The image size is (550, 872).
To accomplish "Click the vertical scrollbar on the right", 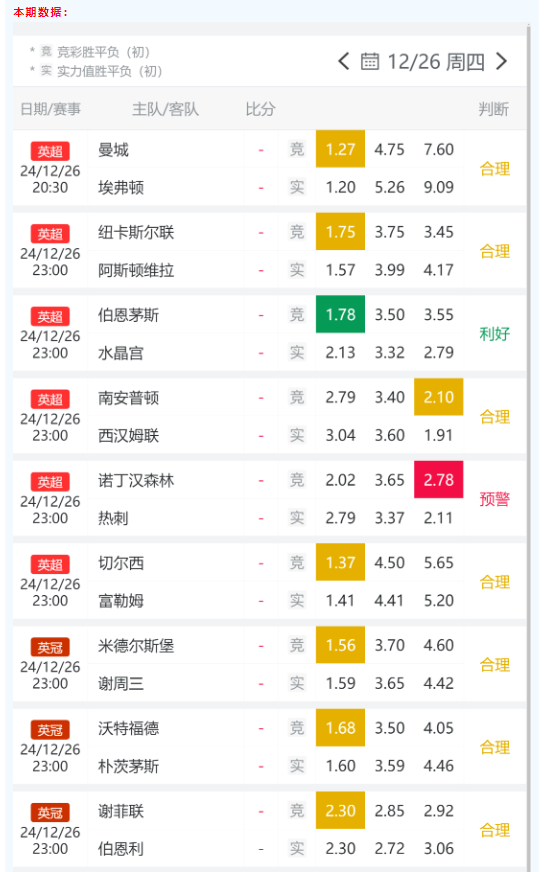I will (x=529, y=445).
